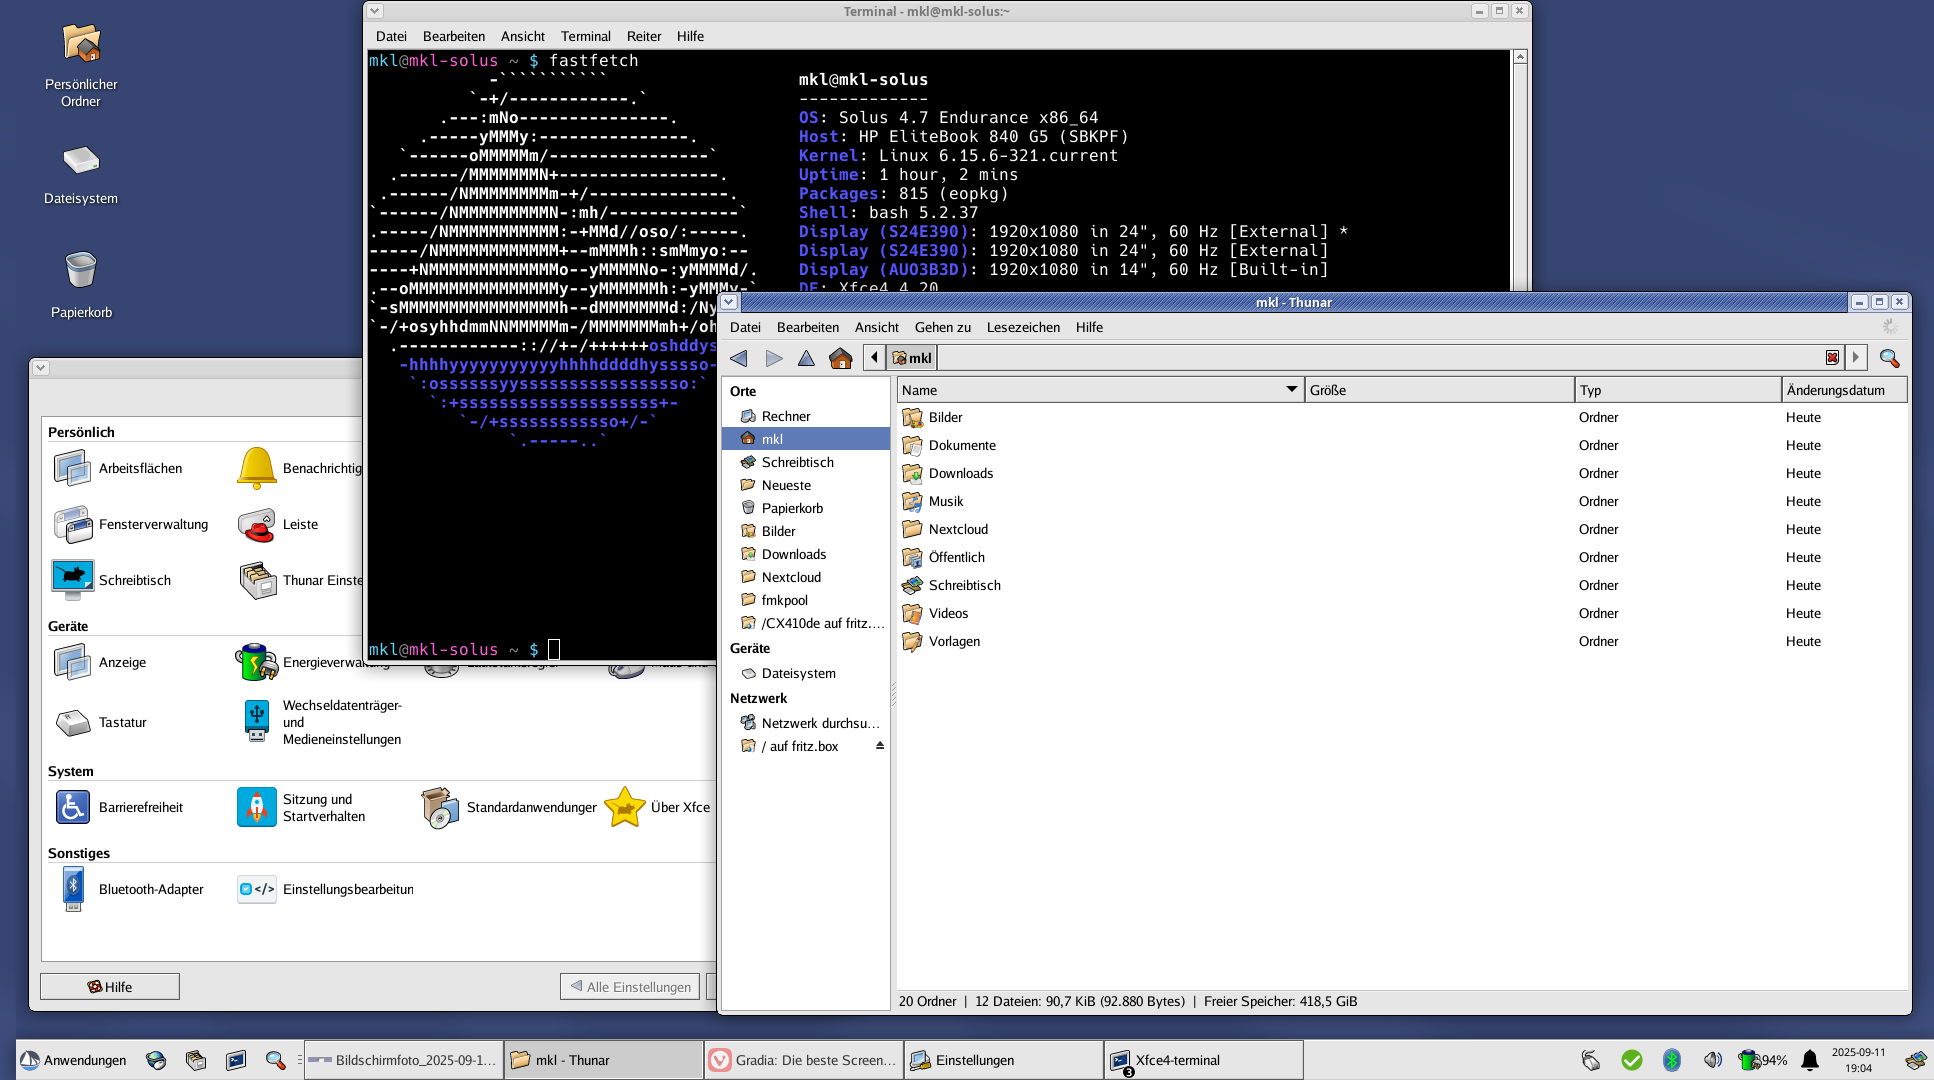Open Thunar window menu arrow
Viewport: 1934px width, 1080px height.
click(729, 302)
